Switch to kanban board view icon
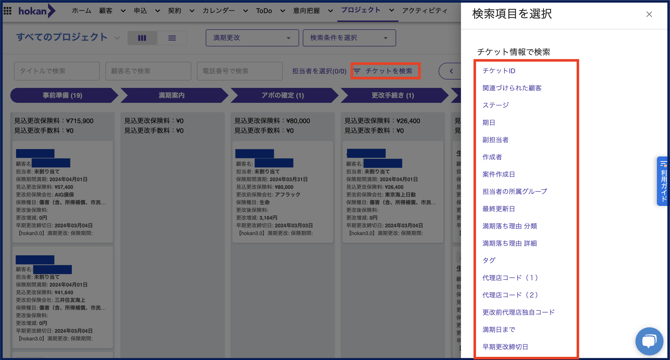 [x=142, y=38]
